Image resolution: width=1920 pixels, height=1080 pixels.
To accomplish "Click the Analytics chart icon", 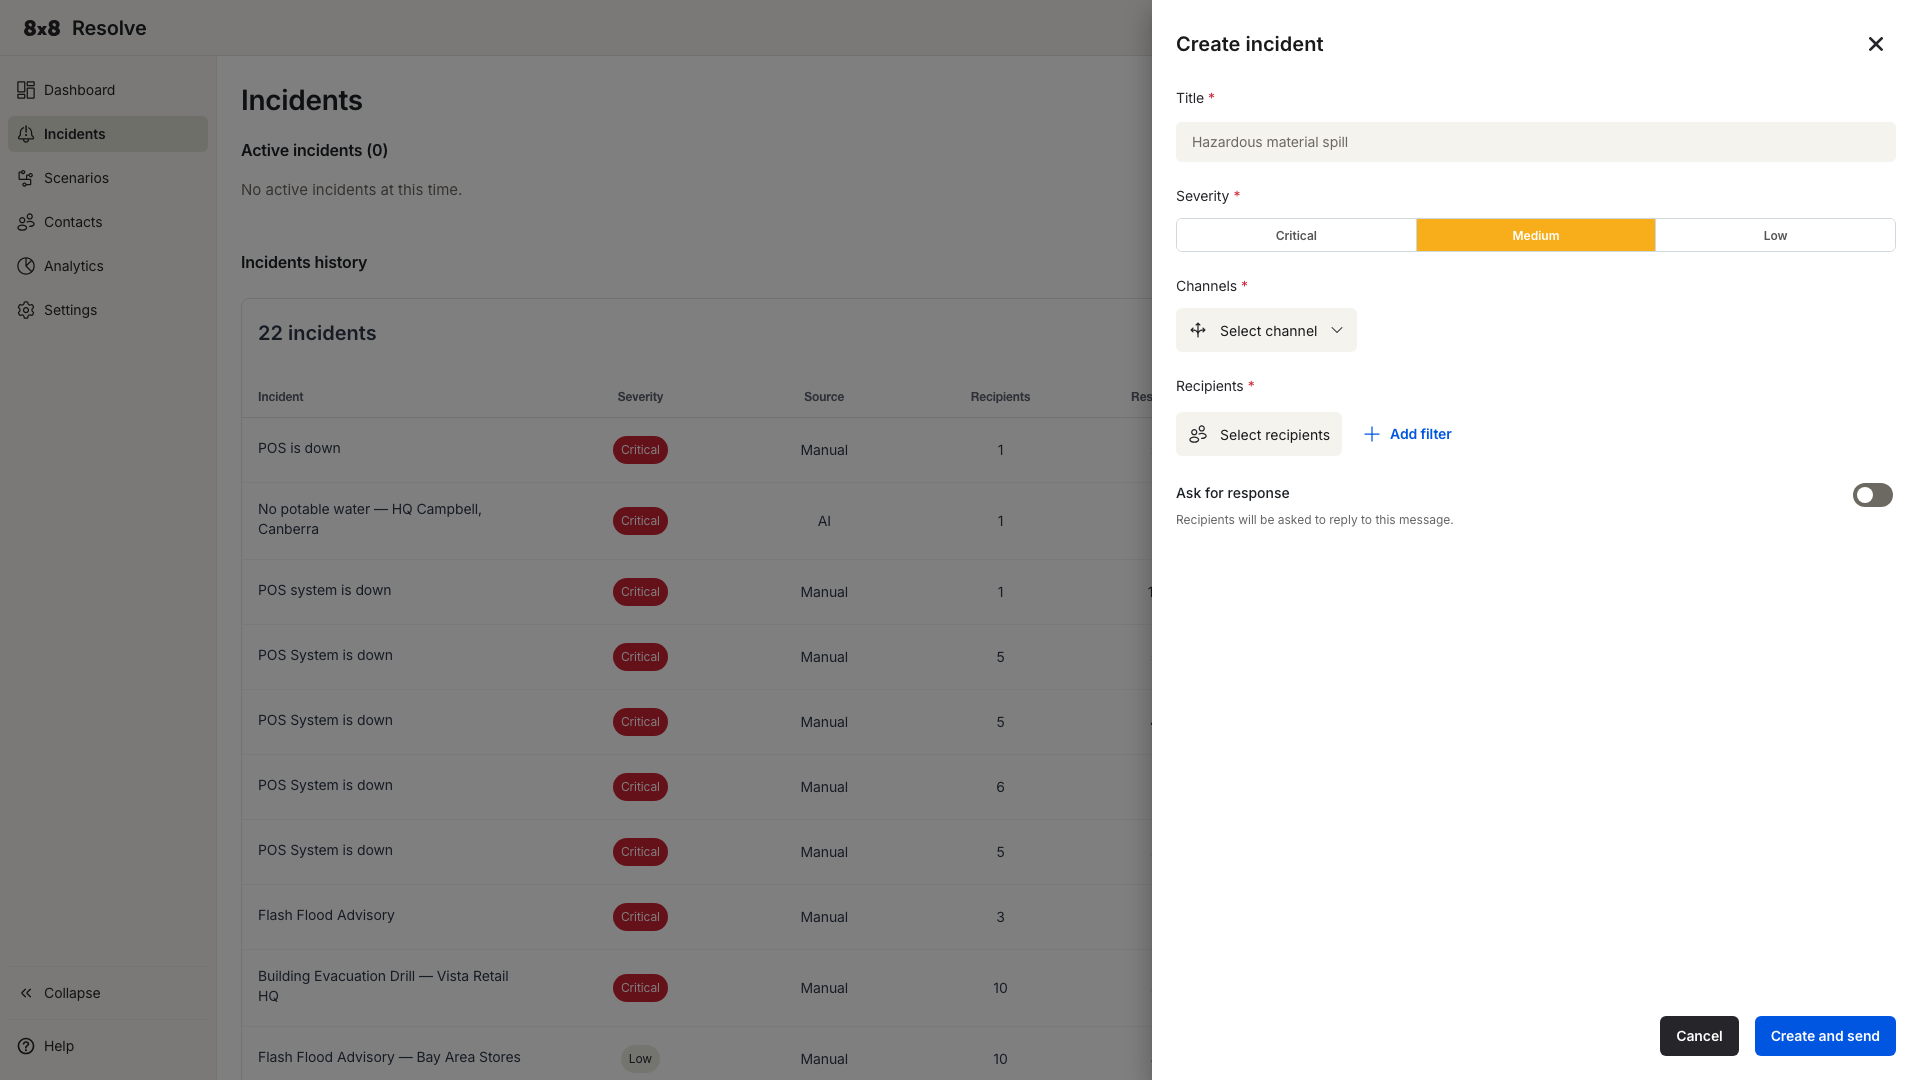I will click(26, 266).
